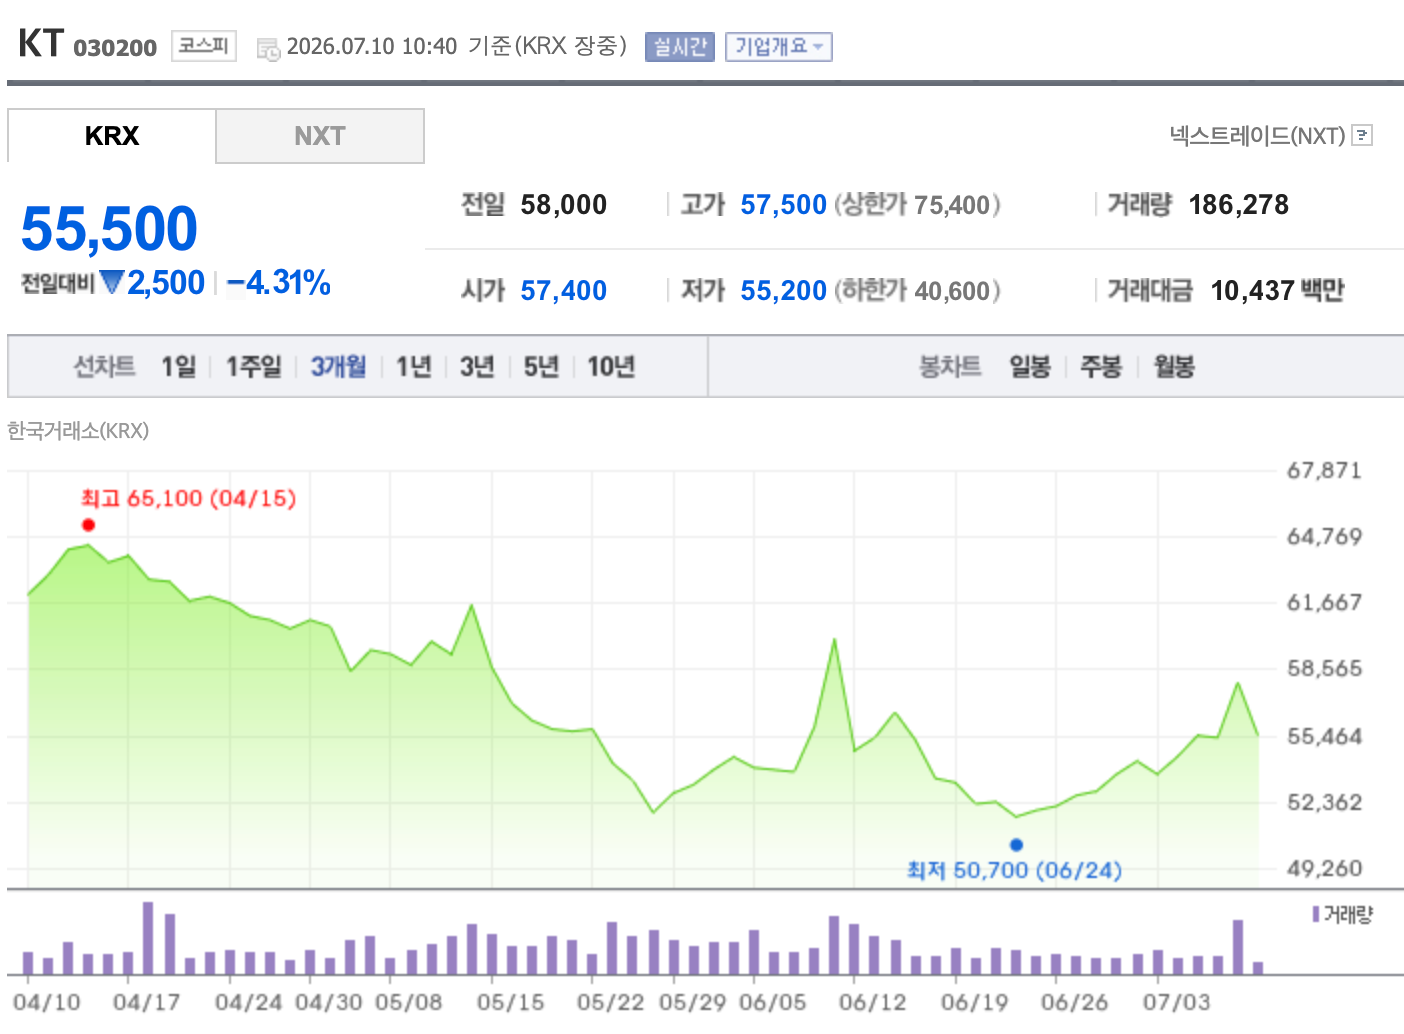Click the red highest-price dot on chart

coord(88,525)
